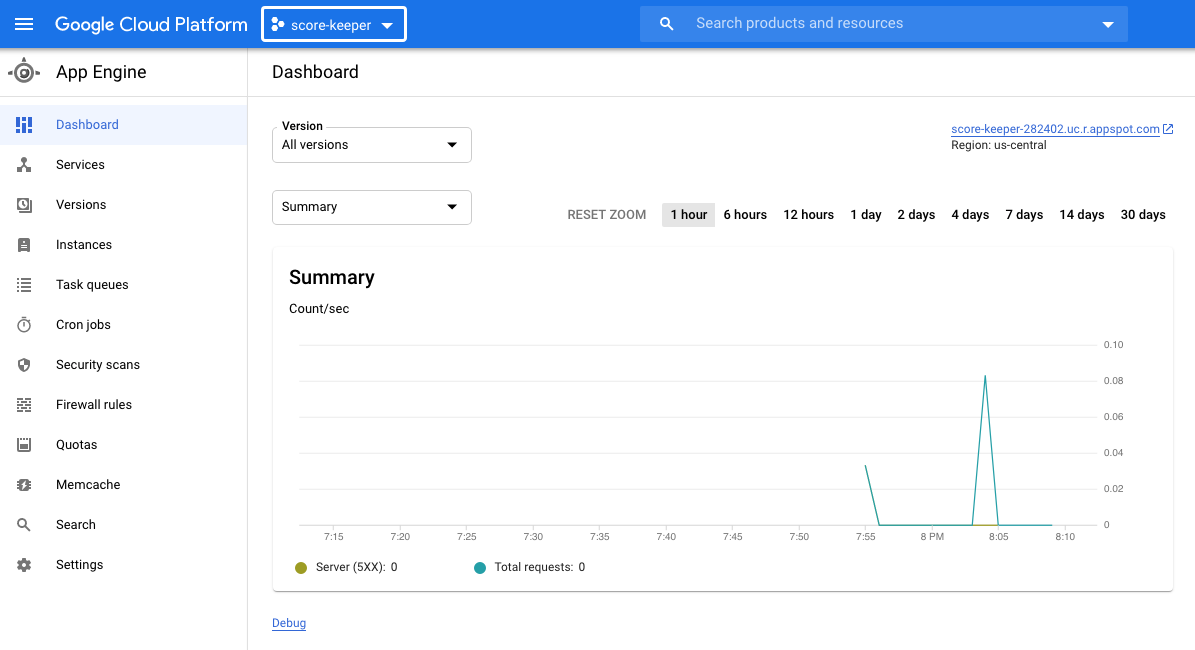
Task: Expand the All versions dropdown
Action: pyautogui.click(x=372, y=145)
